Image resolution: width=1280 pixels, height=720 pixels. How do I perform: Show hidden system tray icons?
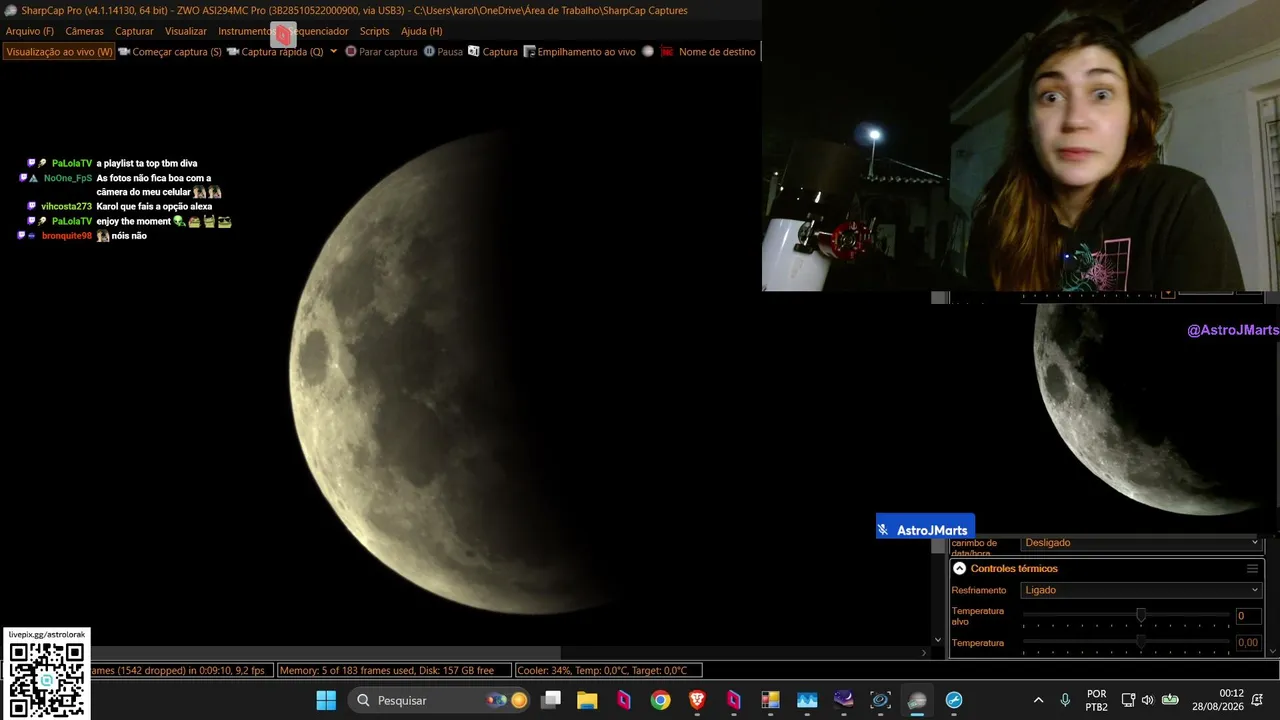1038,700
